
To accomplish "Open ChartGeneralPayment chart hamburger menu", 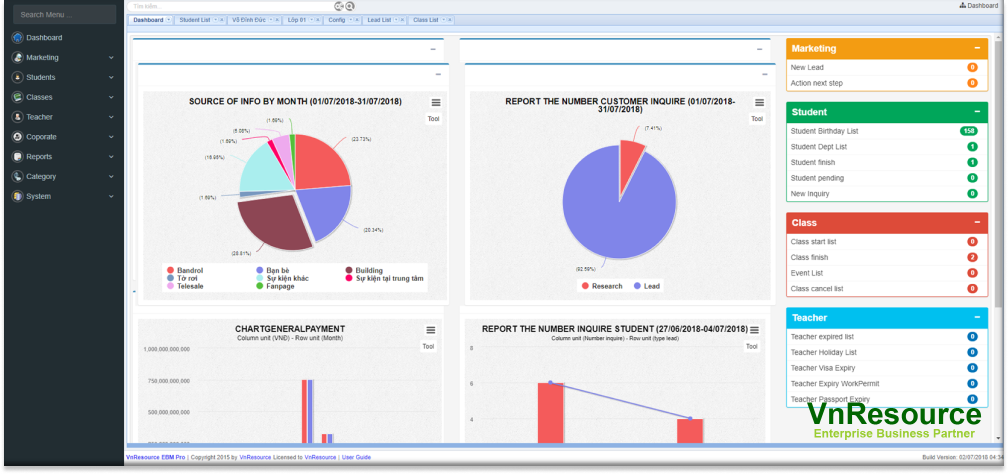I will [431, 330].
